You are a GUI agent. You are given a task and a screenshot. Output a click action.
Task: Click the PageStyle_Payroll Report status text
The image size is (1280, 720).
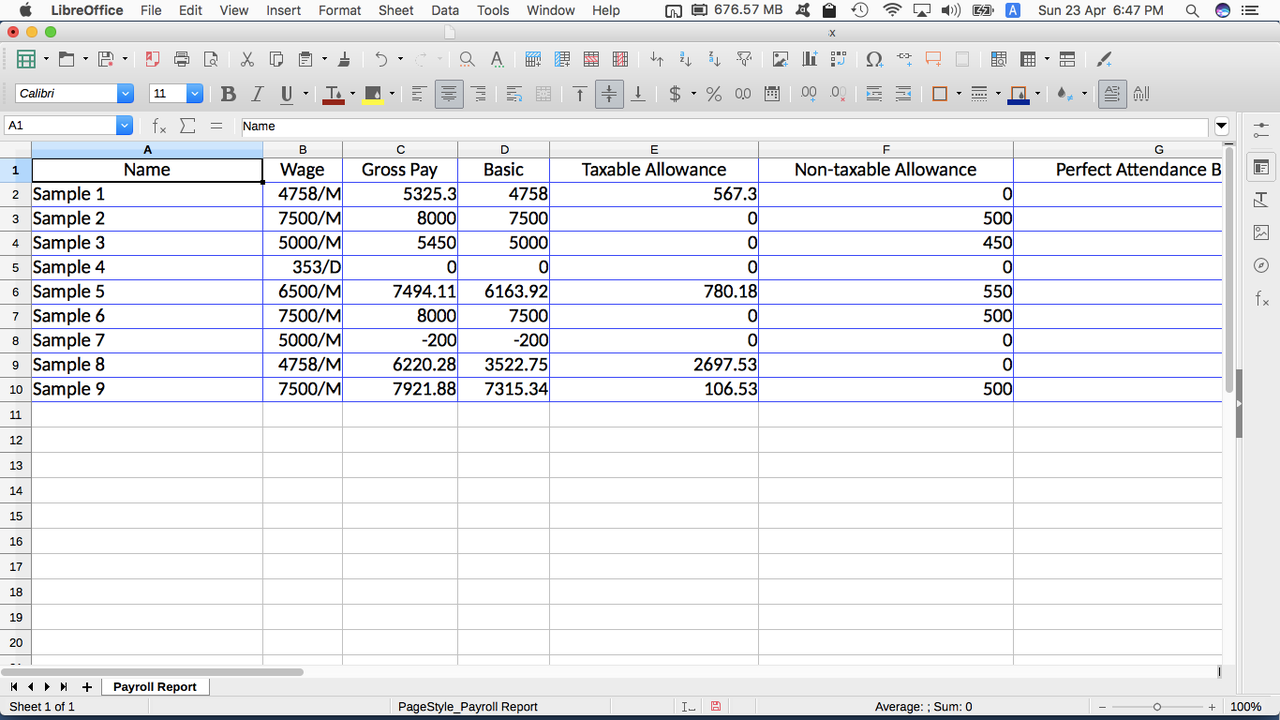click(468, 706)
